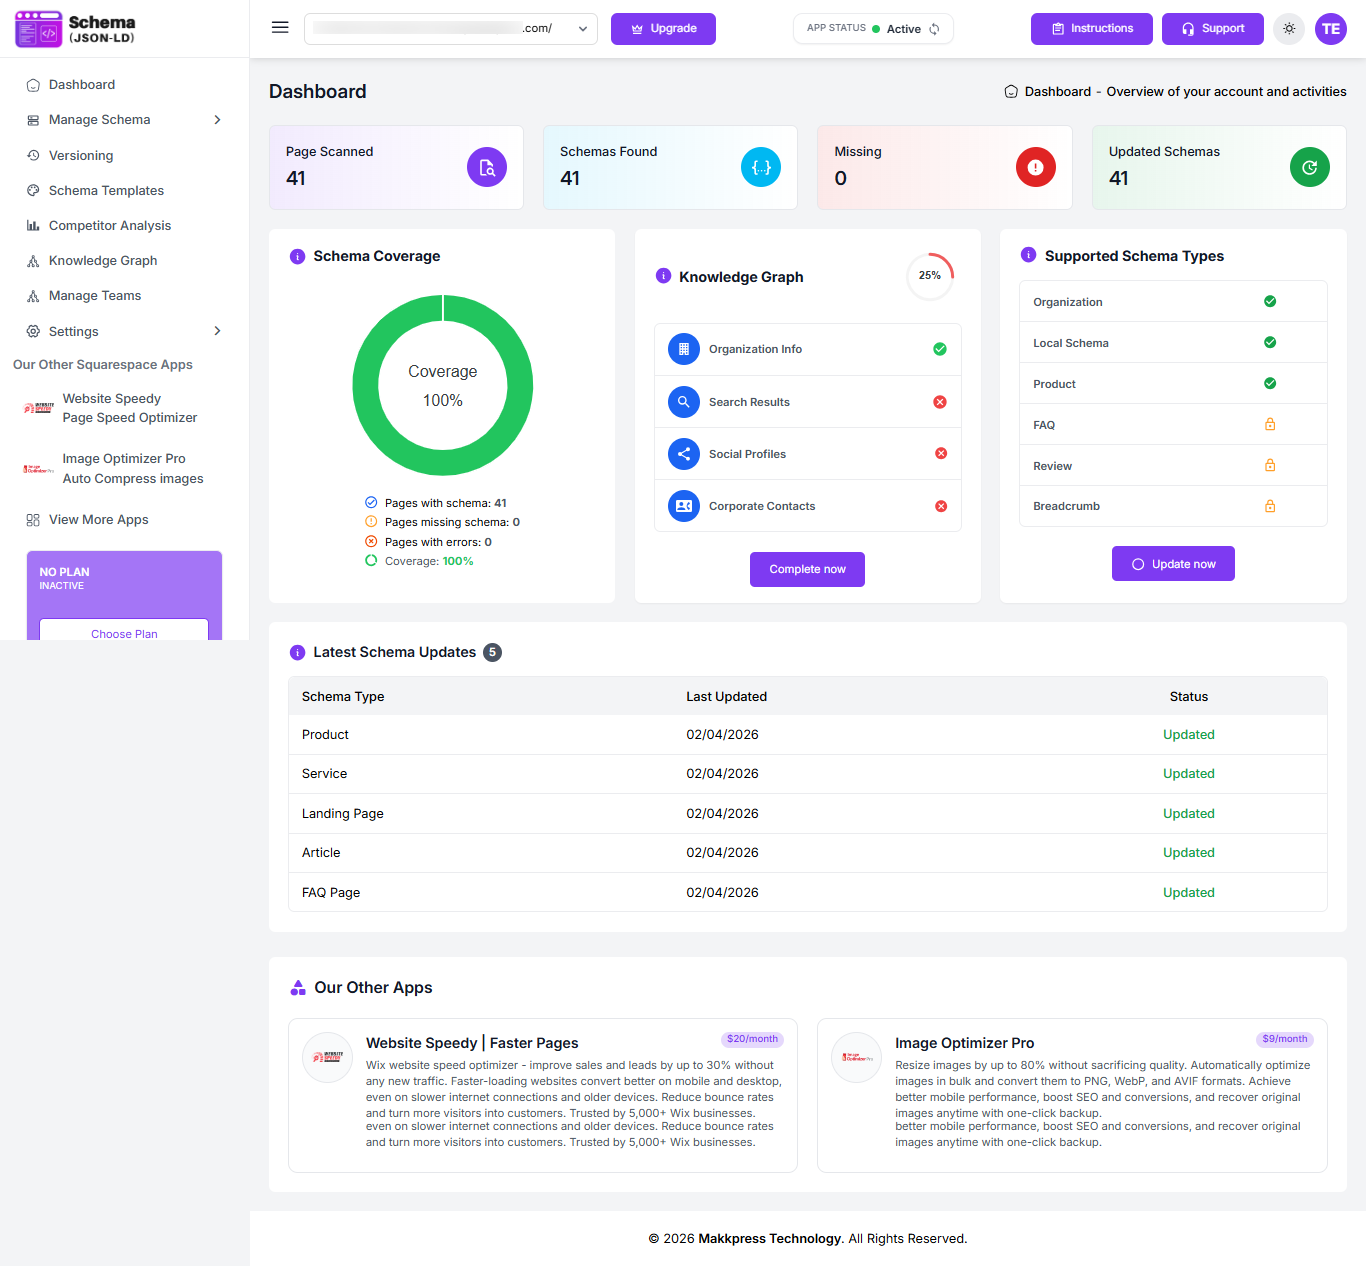1366x1266 pixels.
Task: Click the Schemas Found braces icon
Action: [761, 167]
